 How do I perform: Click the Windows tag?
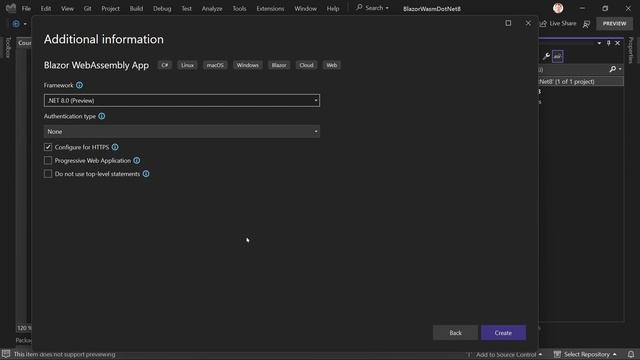[x=247, y=65]
